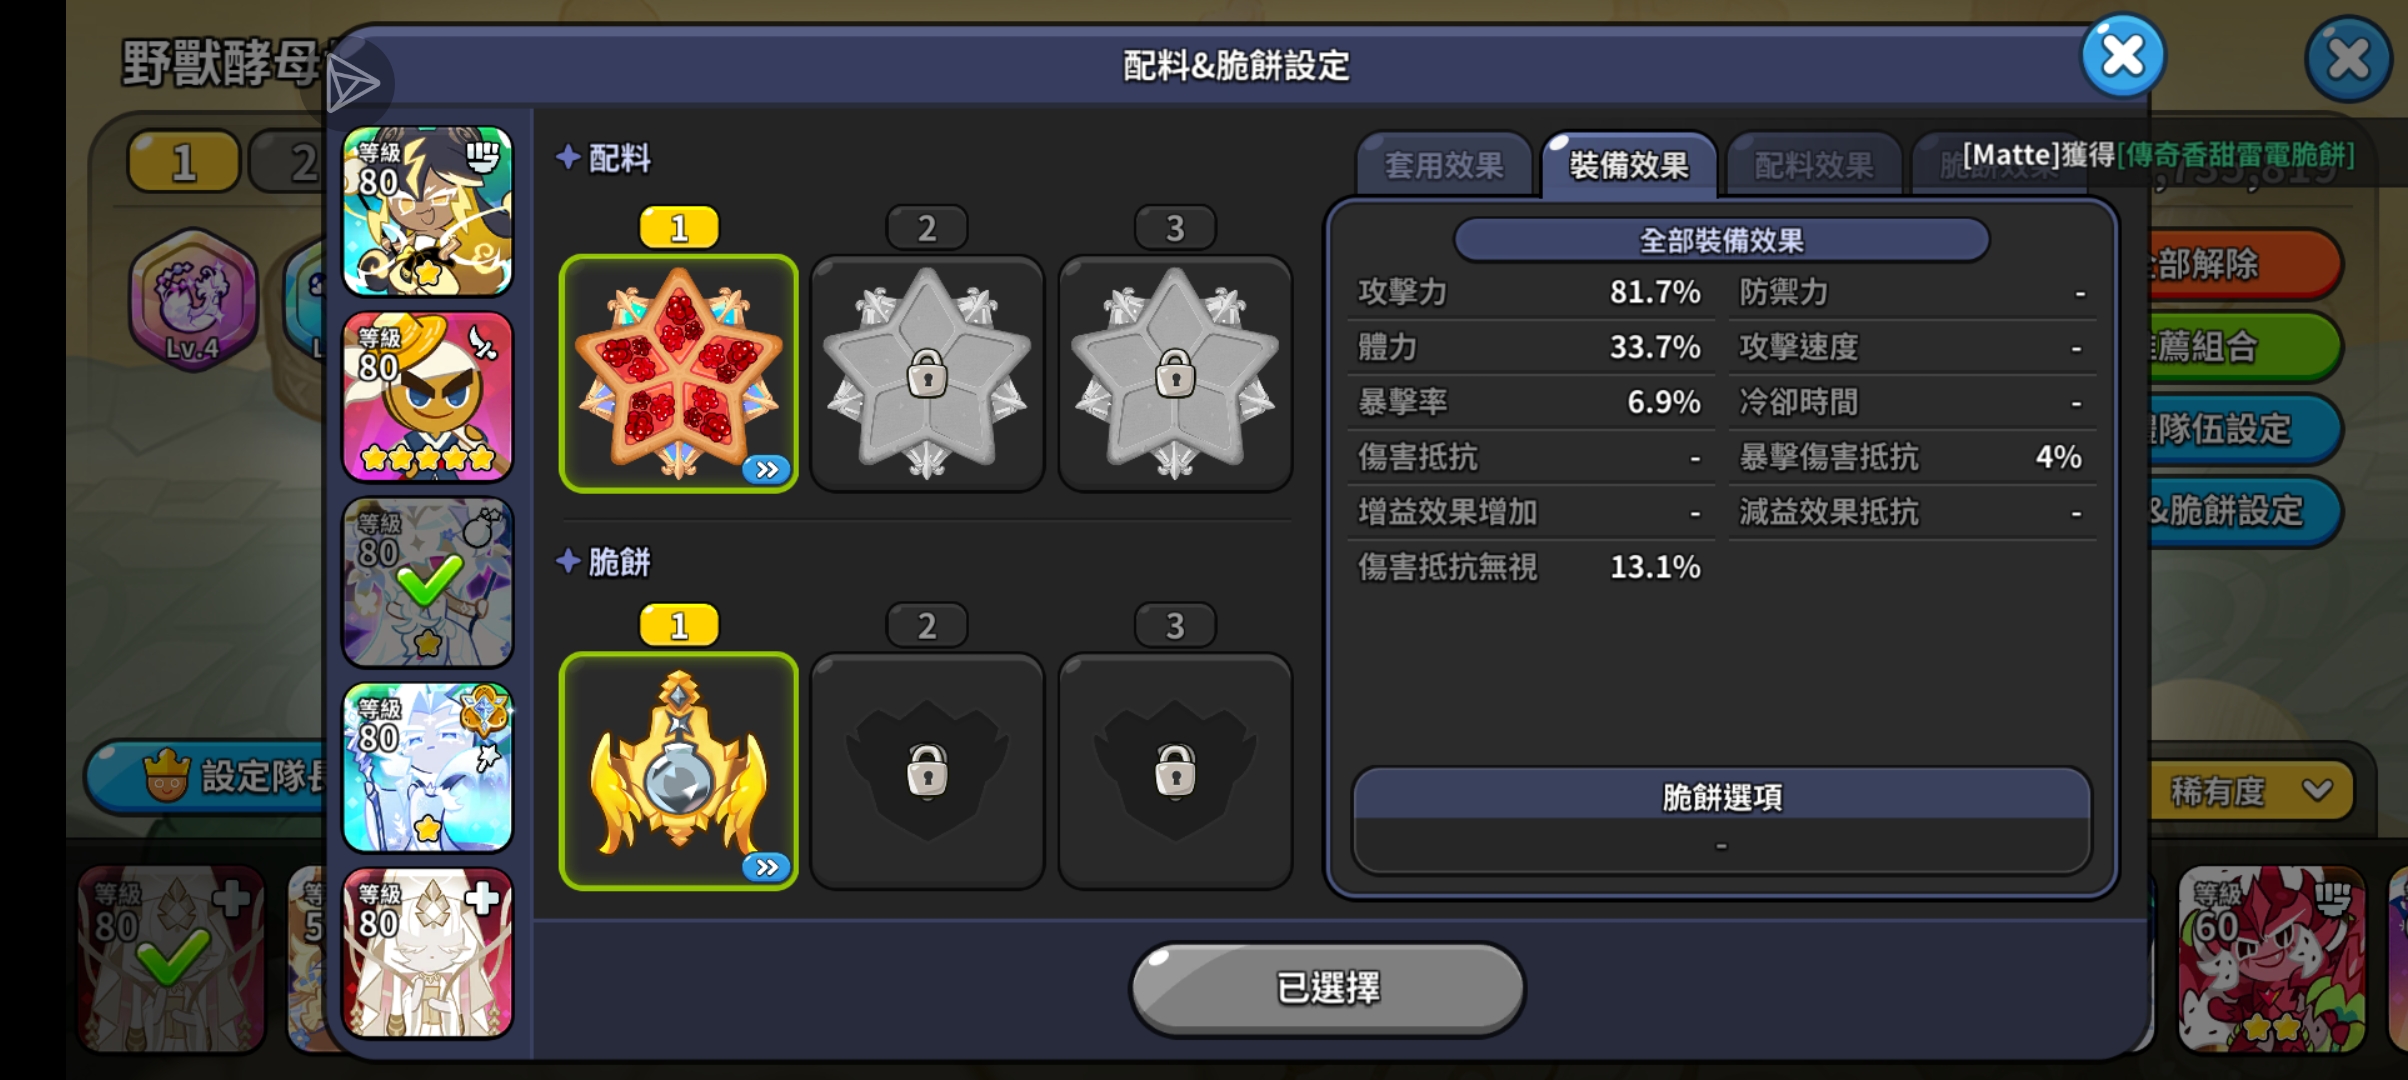Tap the locked beascuit preset 2 slot

(927, 770)
